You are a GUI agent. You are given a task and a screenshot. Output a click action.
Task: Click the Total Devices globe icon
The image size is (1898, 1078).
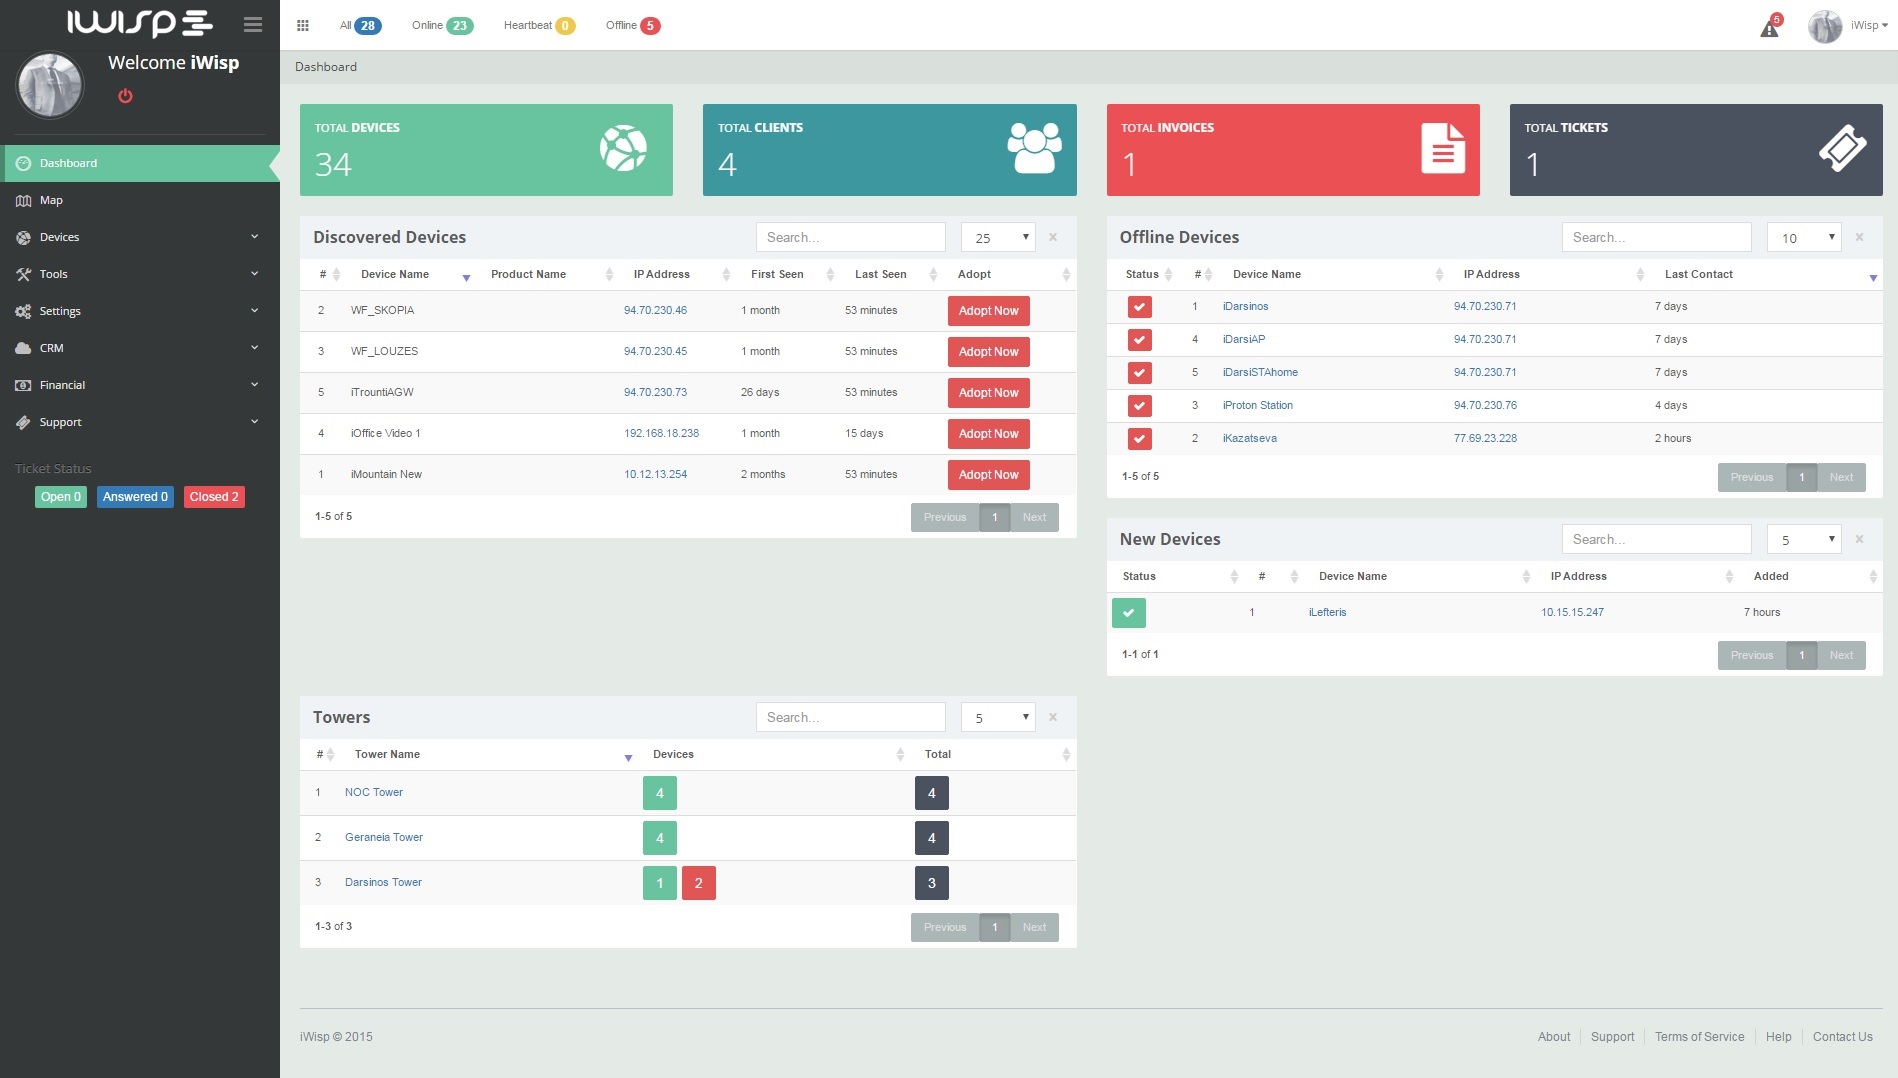[623, 149]
